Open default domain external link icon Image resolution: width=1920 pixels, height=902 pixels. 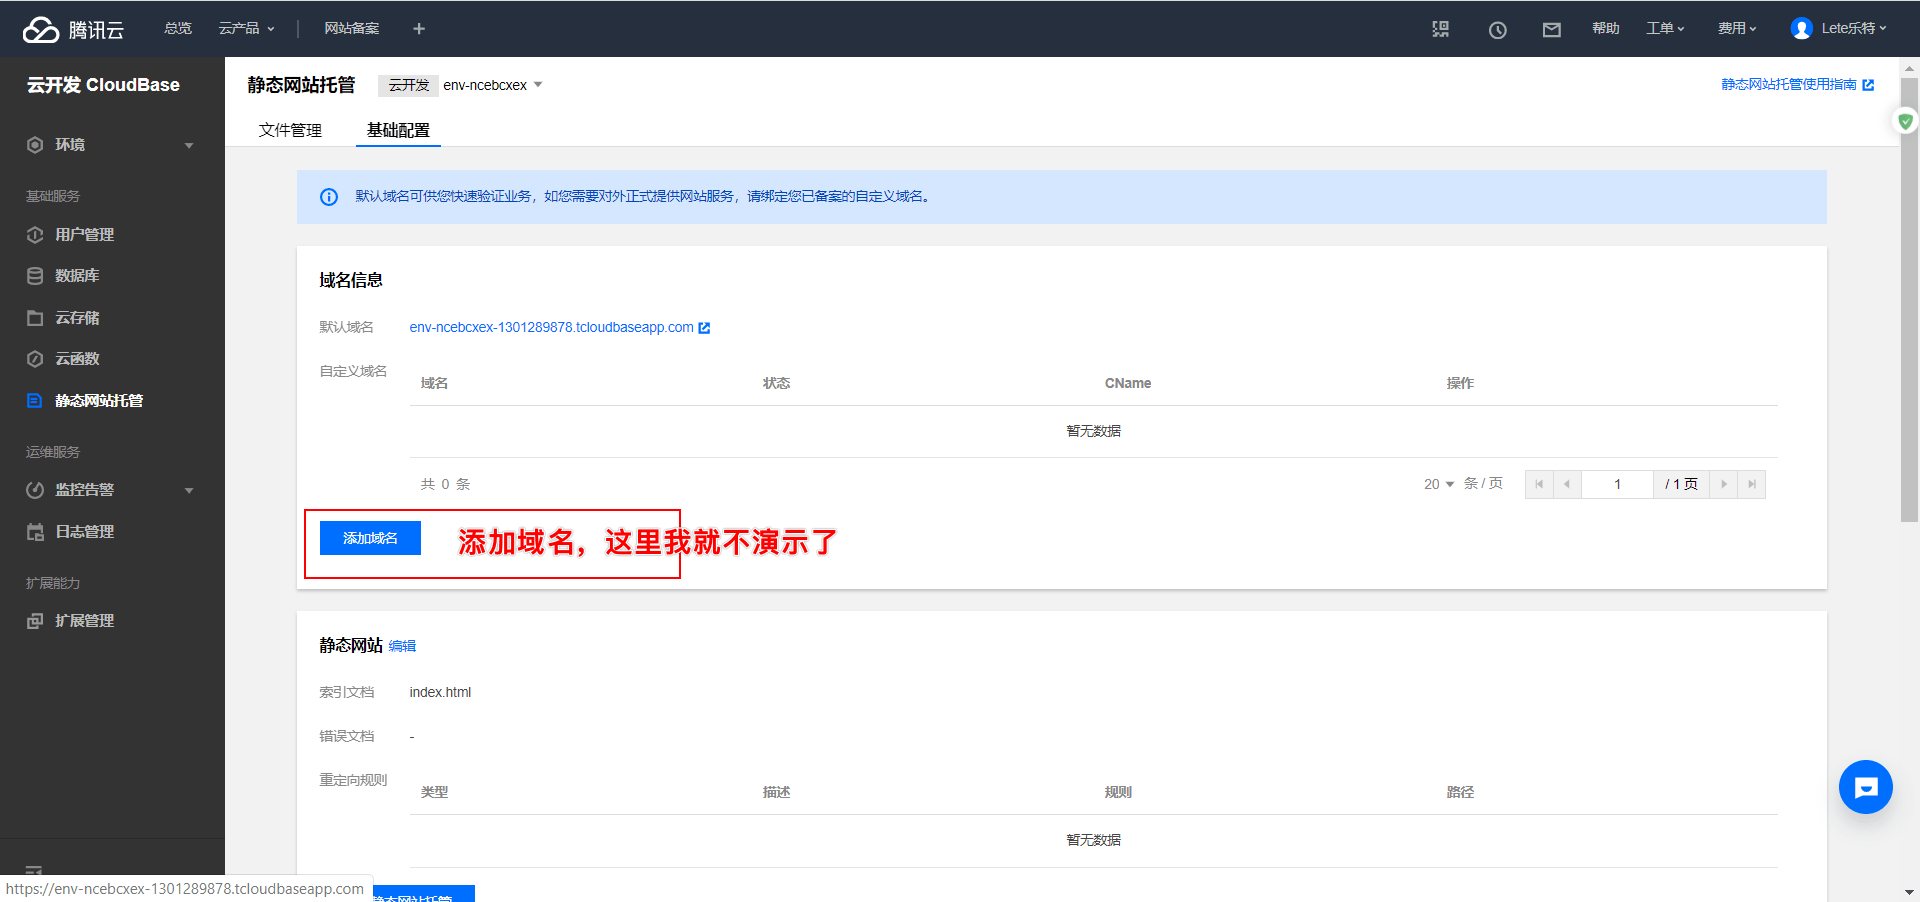point(704,328)
